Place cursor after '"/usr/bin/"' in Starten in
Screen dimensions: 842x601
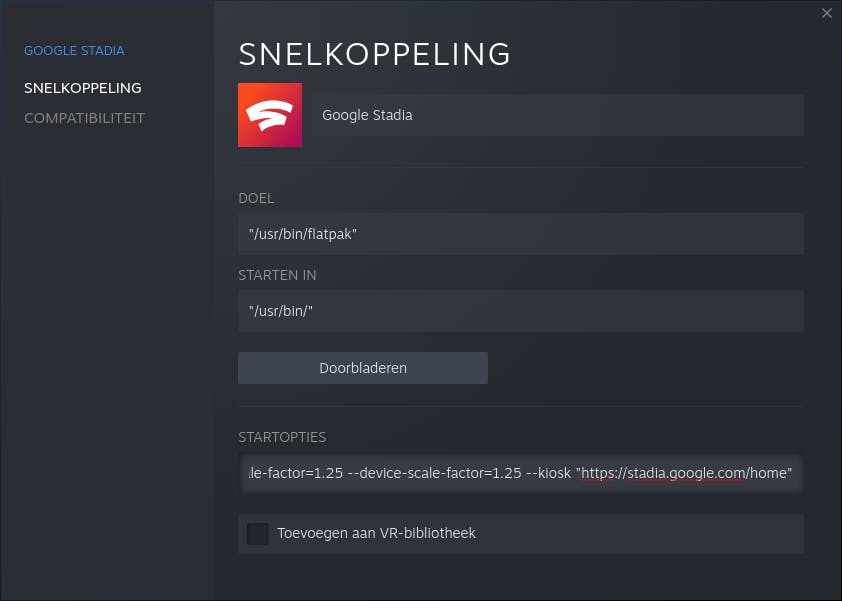click(x=314, y=311)
